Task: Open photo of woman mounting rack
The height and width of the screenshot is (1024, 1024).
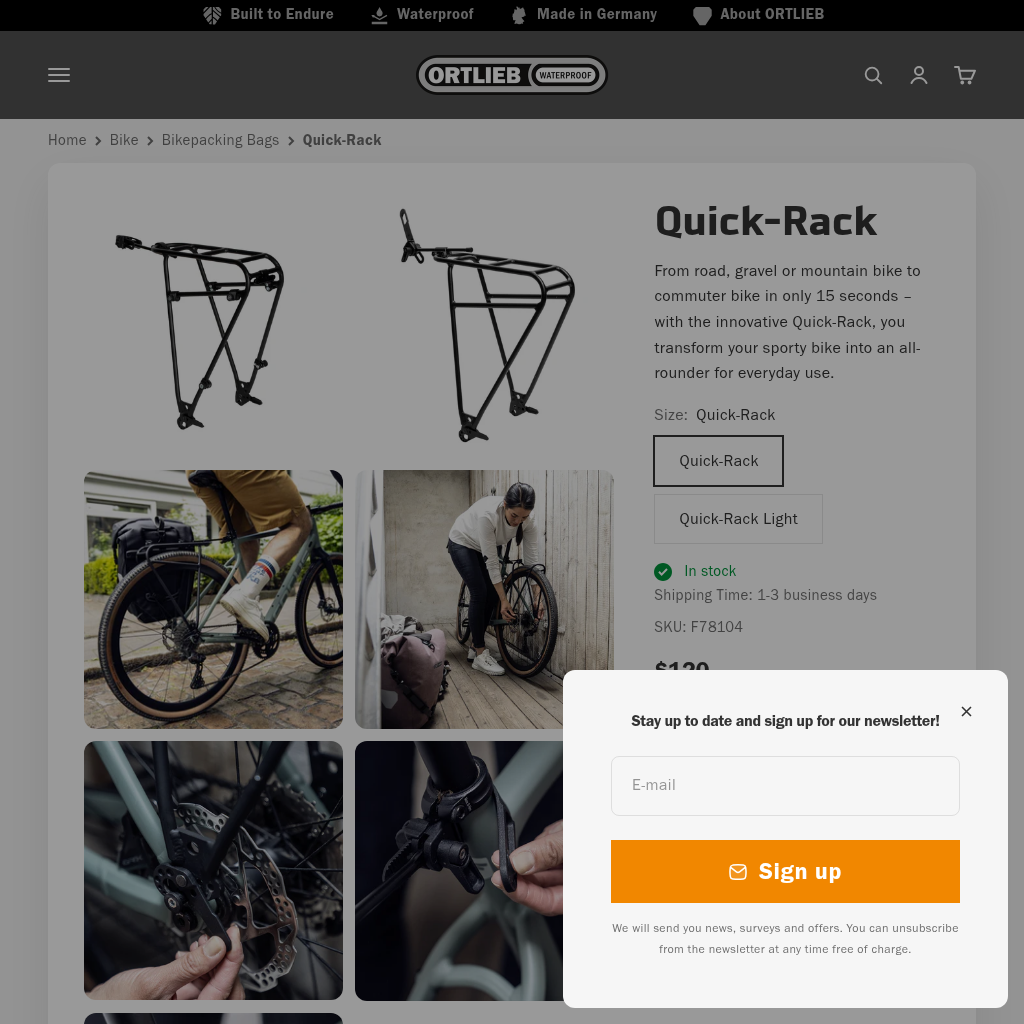Action: point(484,599)
